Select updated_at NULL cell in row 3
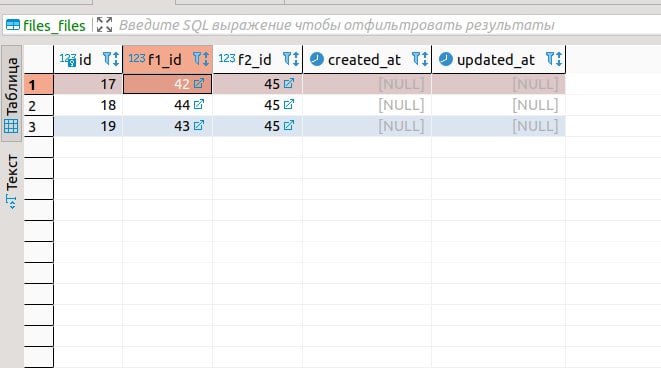Image resolution: width=661 pixels, height=368 pixels. (499, 126)
